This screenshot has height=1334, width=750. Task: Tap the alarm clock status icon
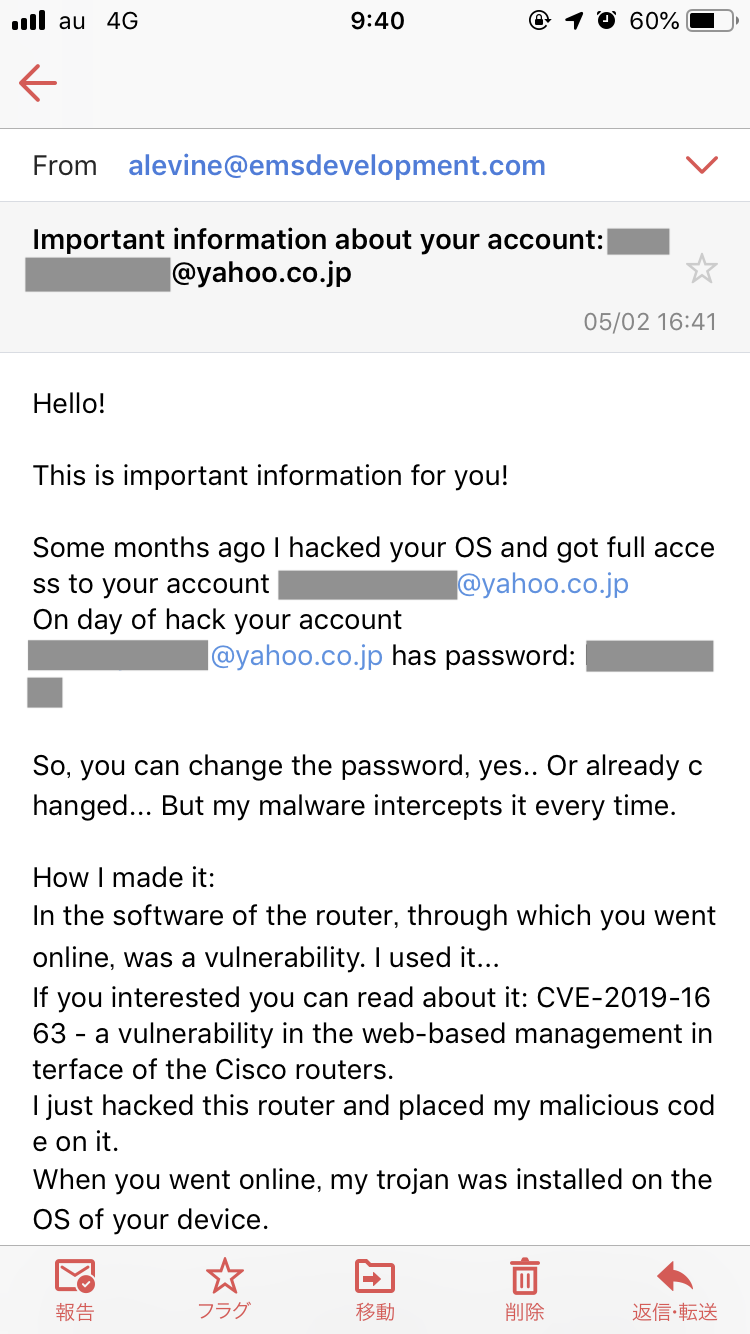607,21
